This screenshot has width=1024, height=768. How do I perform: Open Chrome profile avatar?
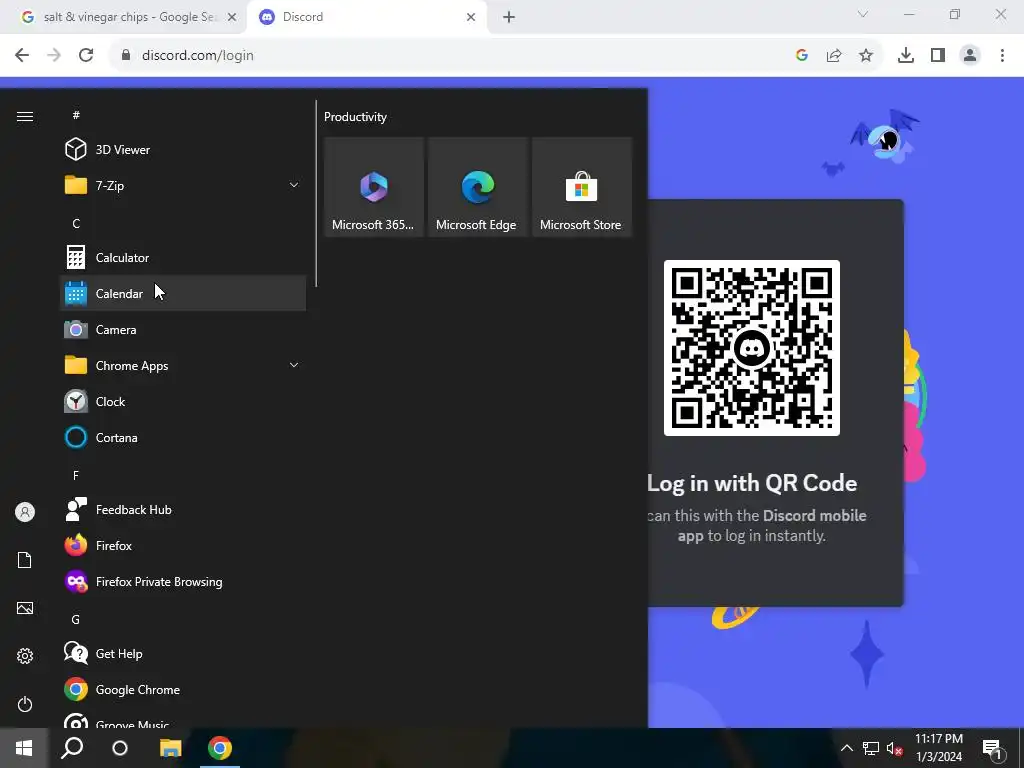[x=970, y=56]
